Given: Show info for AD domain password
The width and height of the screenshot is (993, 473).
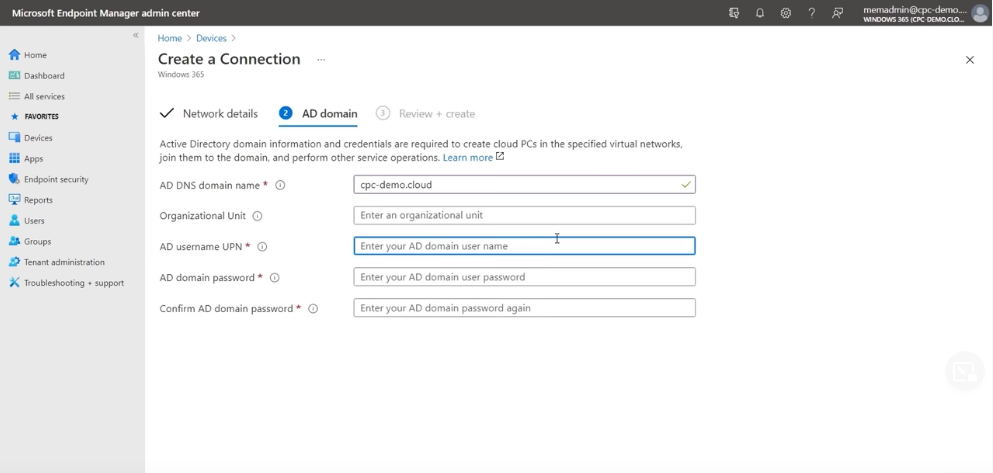Looking at the screenshot, I should click(x=274, y=277).
